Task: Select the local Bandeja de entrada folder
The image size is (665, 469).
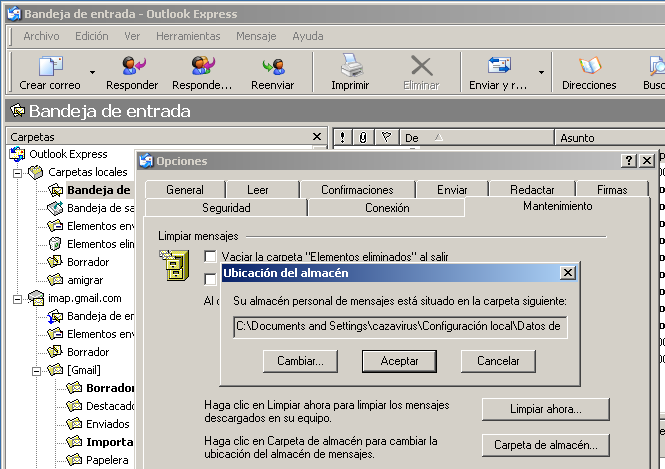Action: pos(98,190)
